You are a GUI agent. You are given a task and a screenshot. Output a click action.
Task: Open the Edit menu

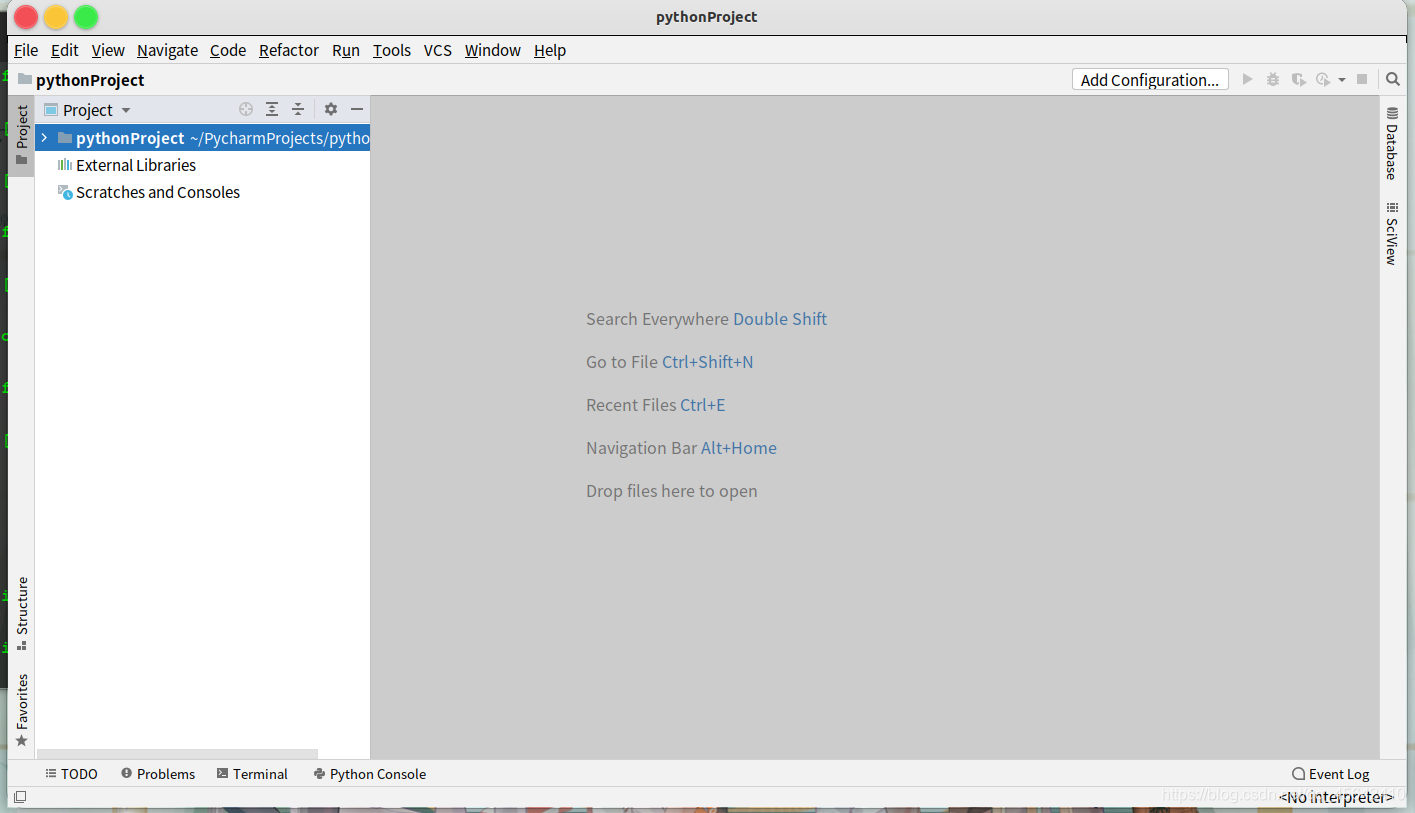click(x=65, y=50)
